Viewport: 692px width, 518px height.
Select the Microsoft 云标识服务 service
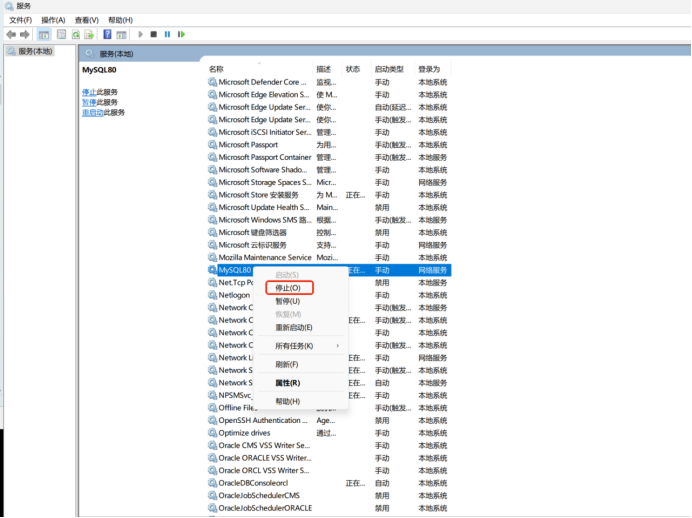pyautogui.click(x=329, y=245)
